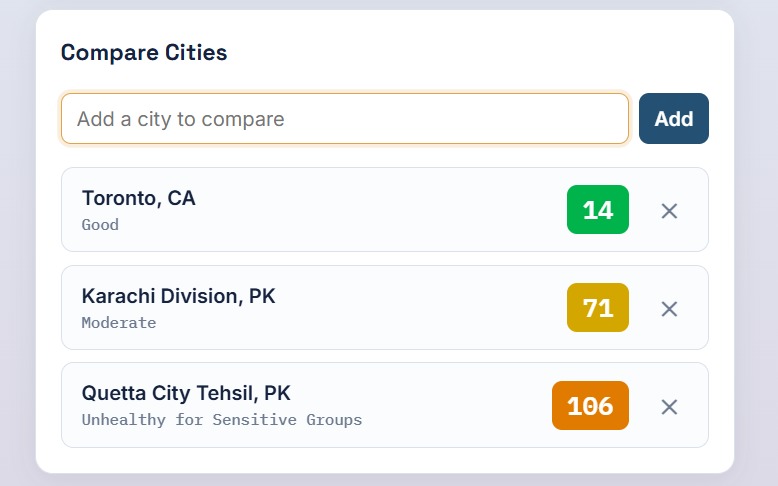Select the Karachi Division, PK city name
Screen dimensions: 778x486
pyautogui.click(x=178, y=296)
